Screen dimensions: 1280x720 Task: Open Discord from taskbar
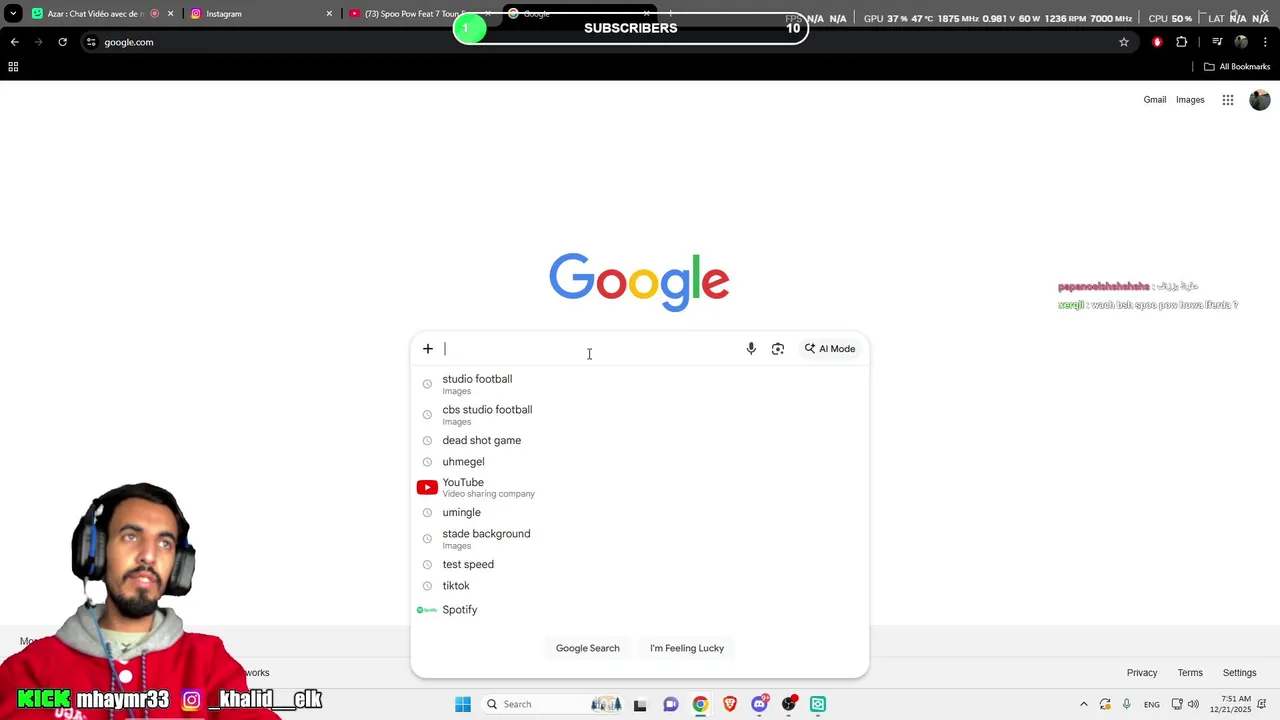tap(760, 704)
